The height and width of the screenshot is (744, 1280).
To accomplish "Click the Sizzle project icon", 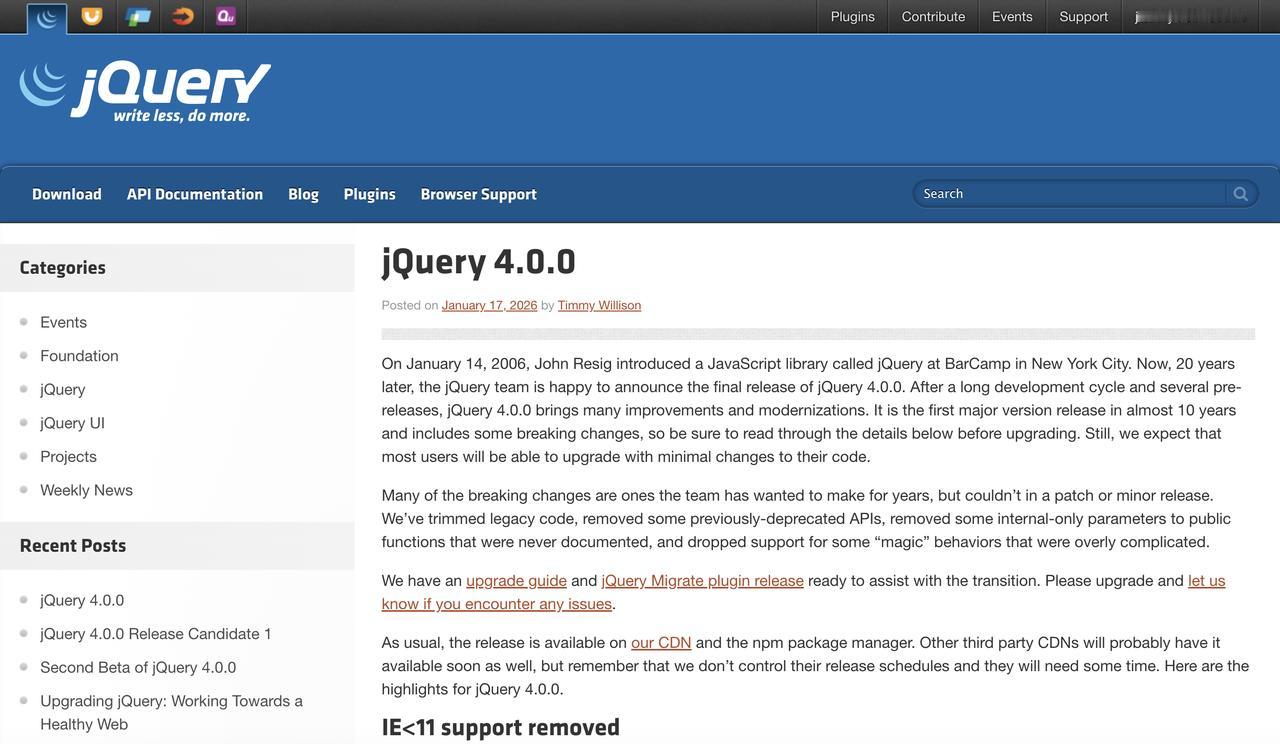I will coord(181,16).
